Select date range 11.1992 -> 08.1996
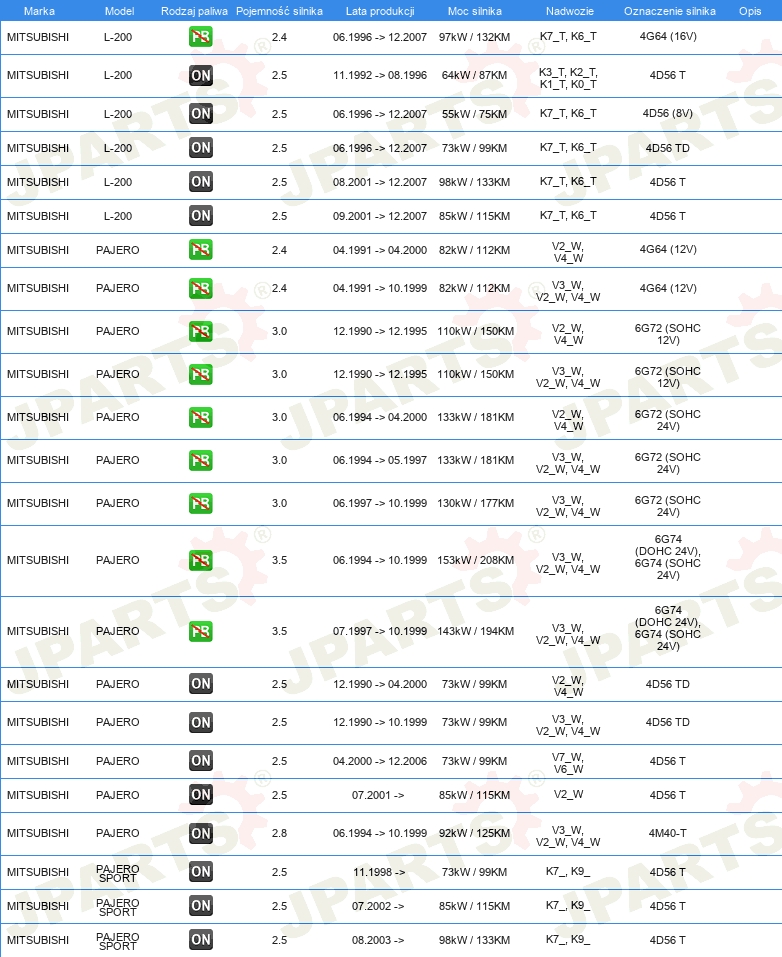Viewport: 782px width, 957px height. tap(380, 75)
